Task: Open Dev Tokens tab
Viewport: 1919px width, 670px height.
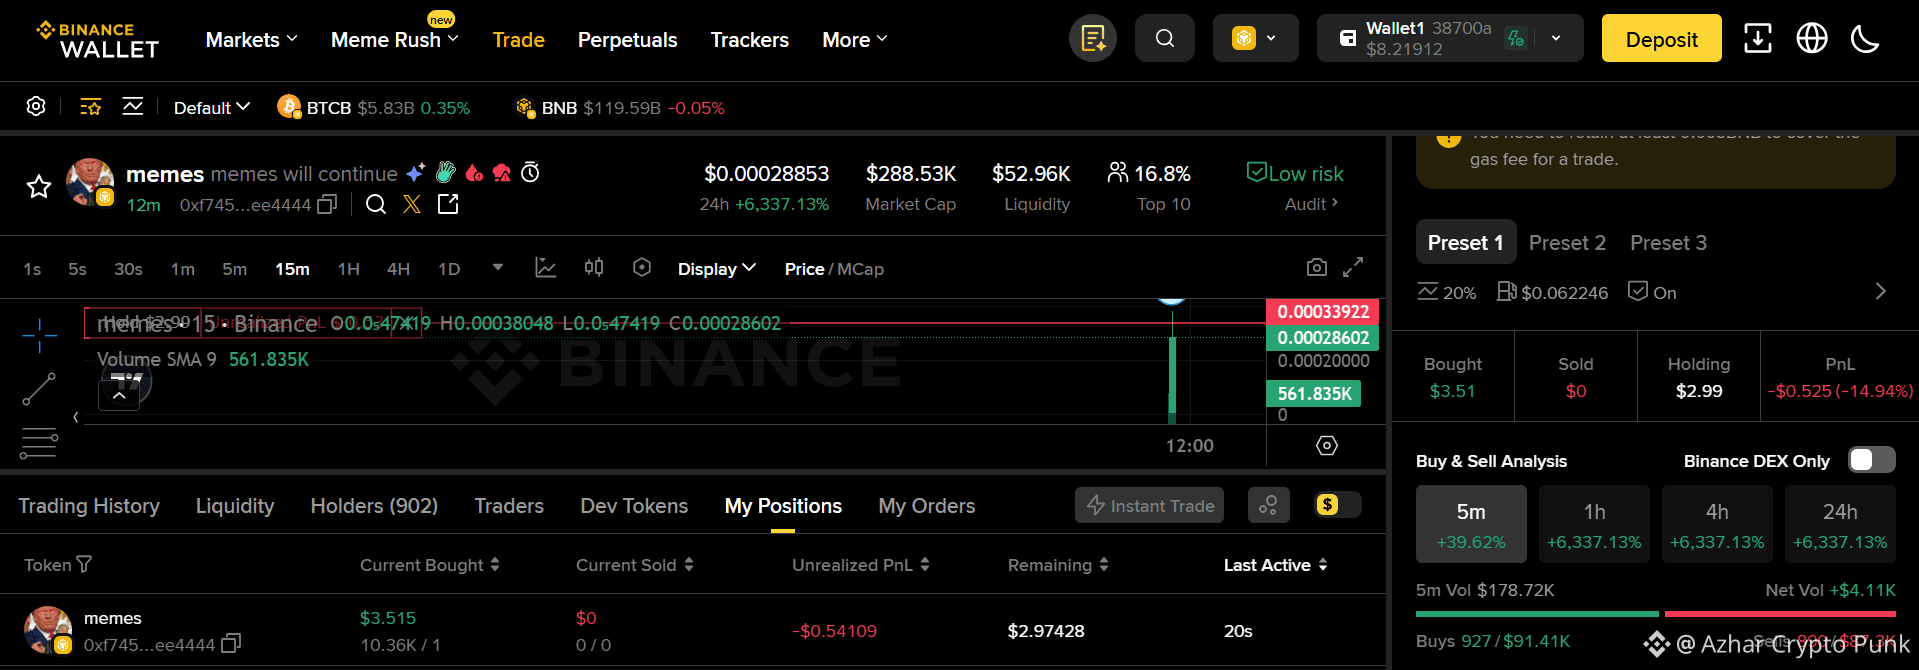Action: tap(634, 506)
